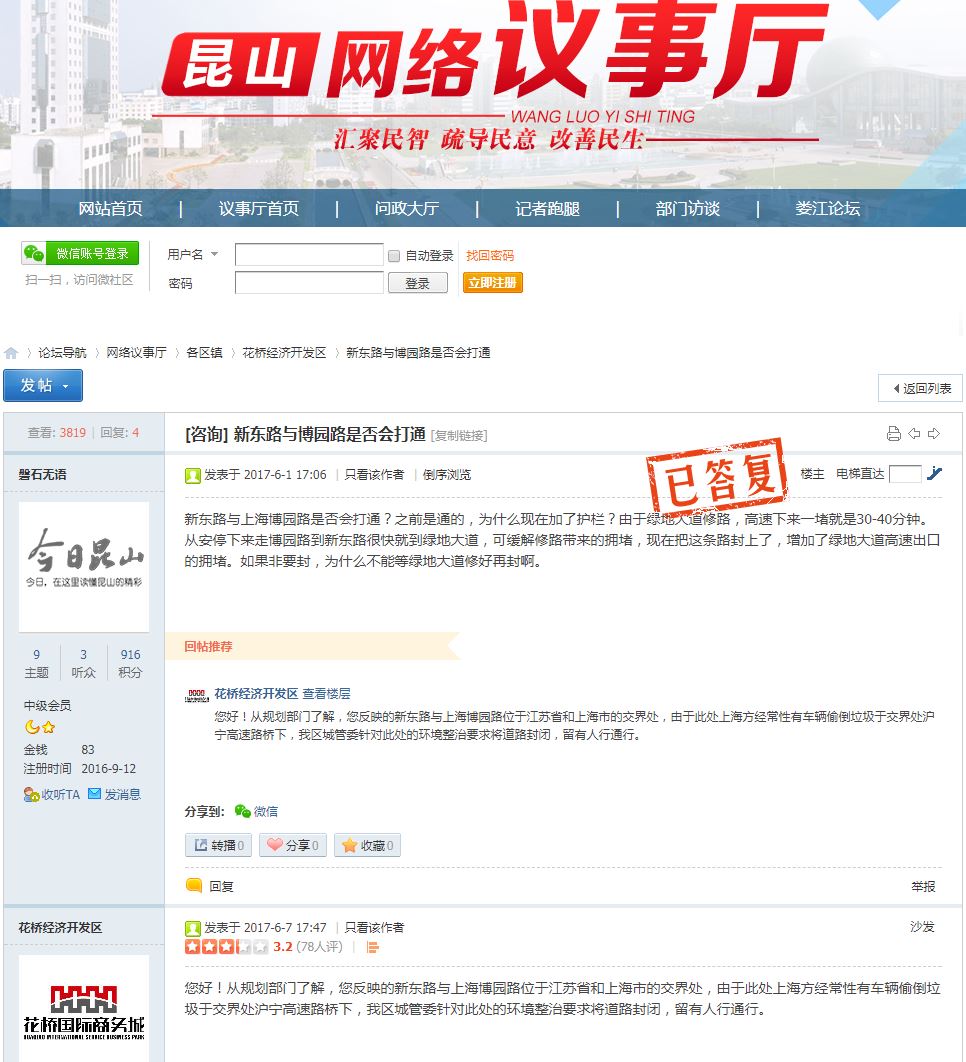Click the 转播 repost button
Screen dimensions: 966x1062
point(218,845)
